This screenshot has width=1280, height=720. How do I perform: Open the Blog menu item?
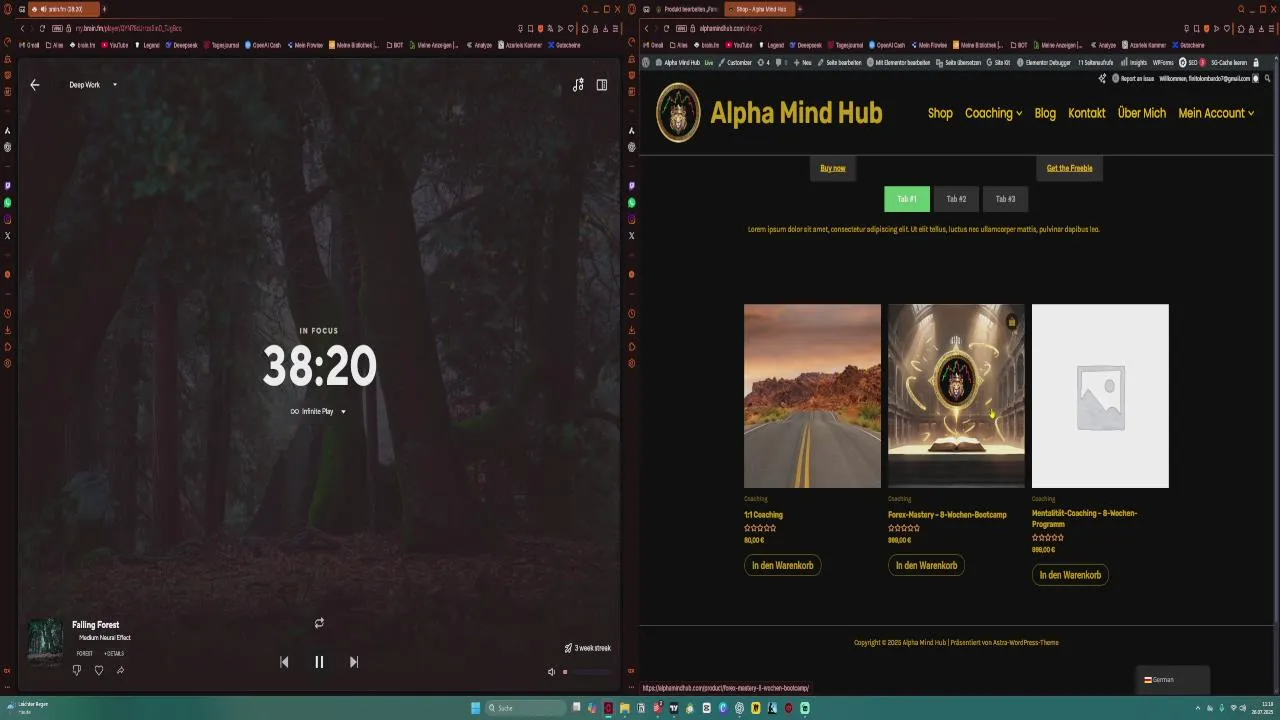click(x=1045, y=113)
